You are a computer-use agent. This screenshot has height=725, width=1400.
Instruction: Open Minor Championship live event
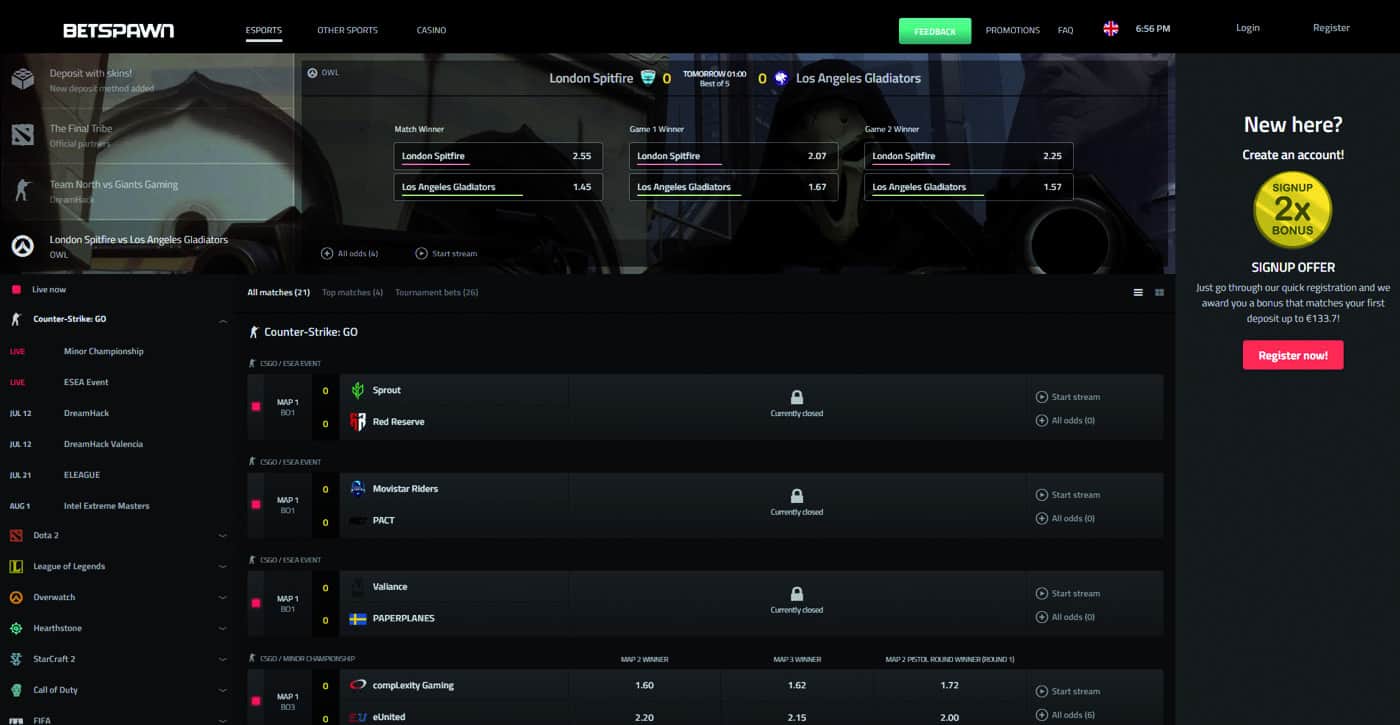(103, 352)
